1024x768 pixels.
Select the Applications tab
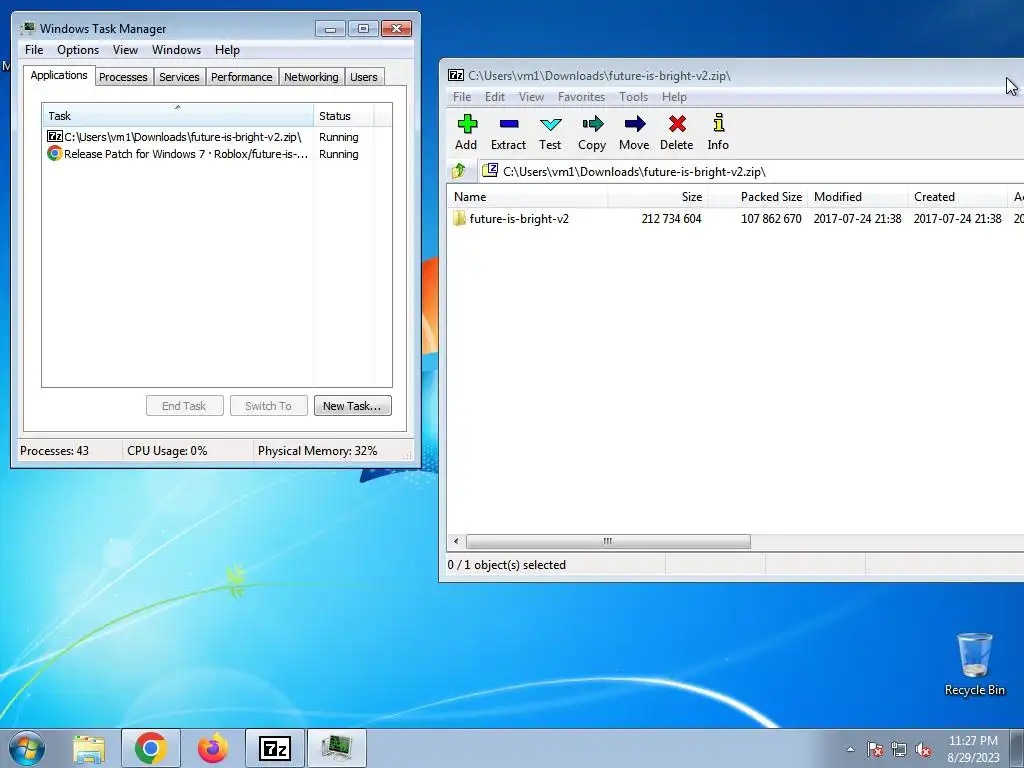59,75
